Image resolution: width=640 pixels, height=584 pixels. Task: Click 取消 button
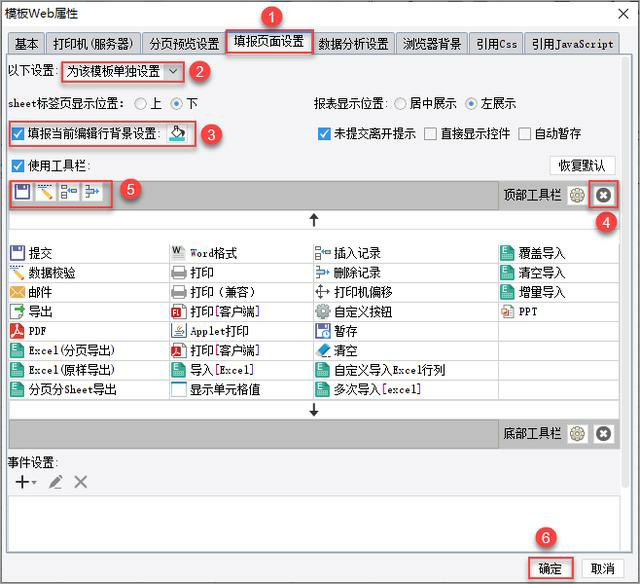point(602,568)
